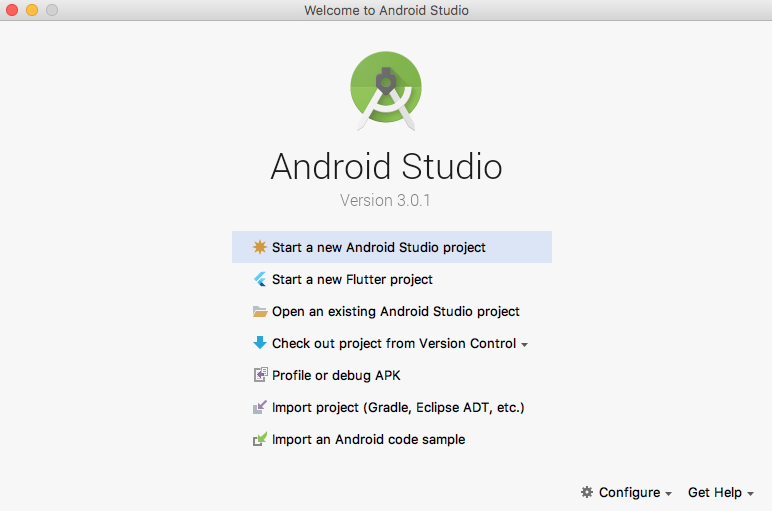
Task: Minimize the window with yellow button
Action: pyautogui.click(x=32, y=10)
